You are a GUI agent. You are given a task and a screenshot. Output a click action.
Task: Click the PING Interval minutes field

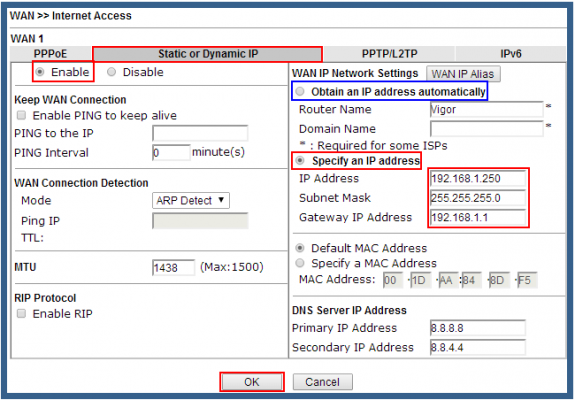[171, 153]
